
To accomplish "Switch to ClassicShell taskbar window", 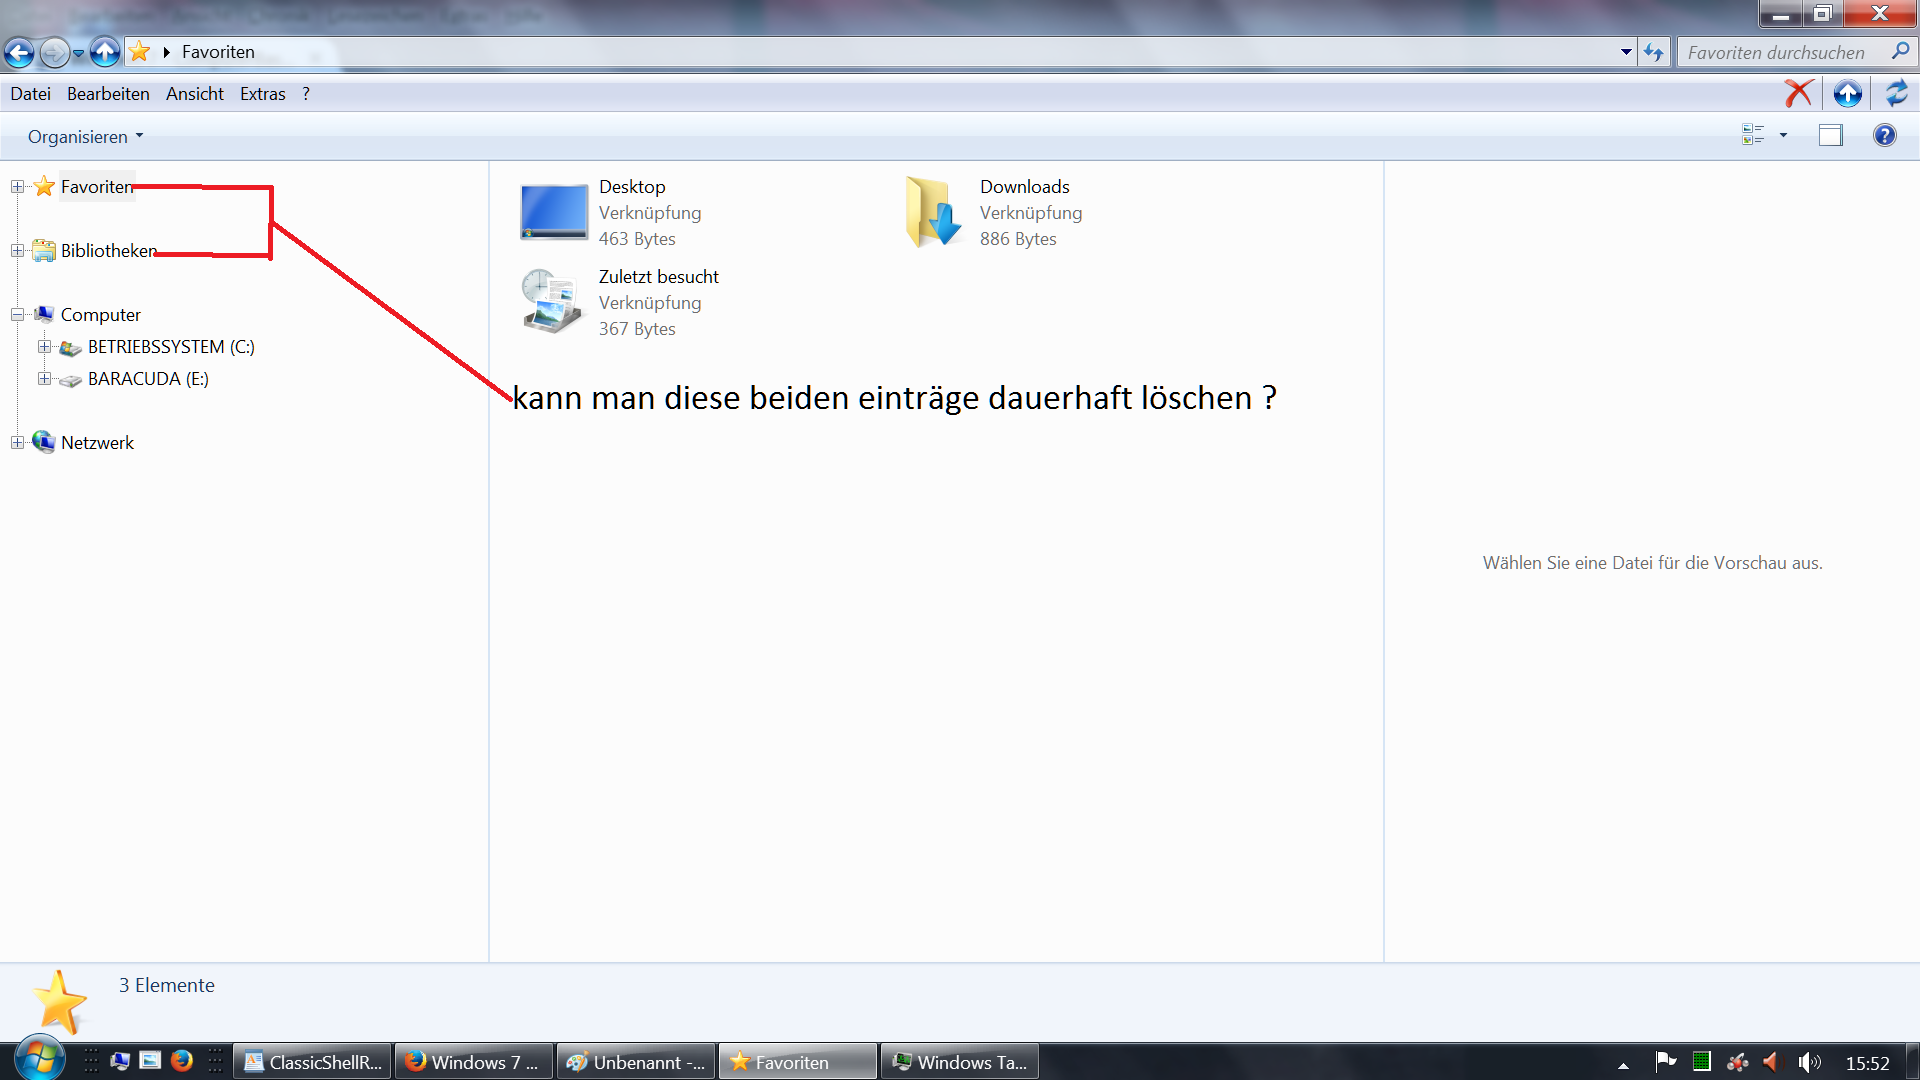I will click(312, 1062).
